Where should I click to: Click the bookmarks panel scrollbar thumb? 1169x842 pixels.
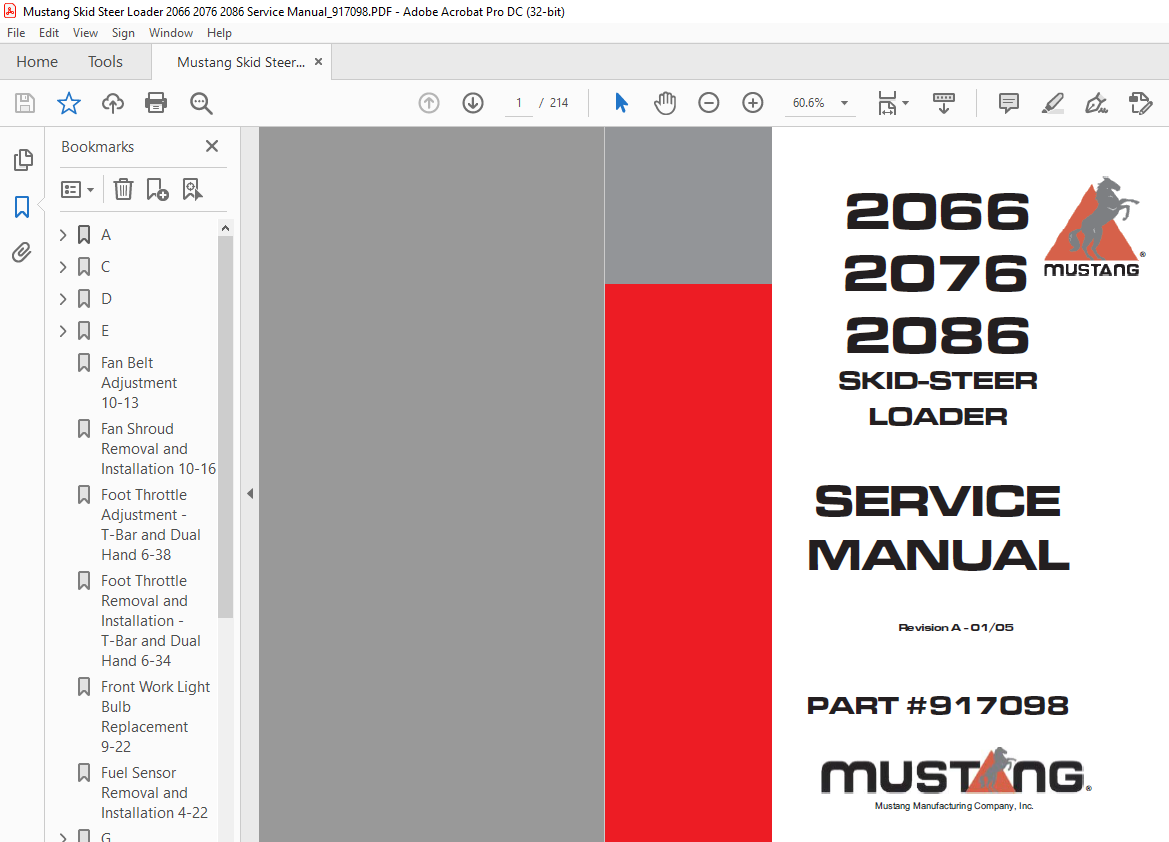[225, 427]
